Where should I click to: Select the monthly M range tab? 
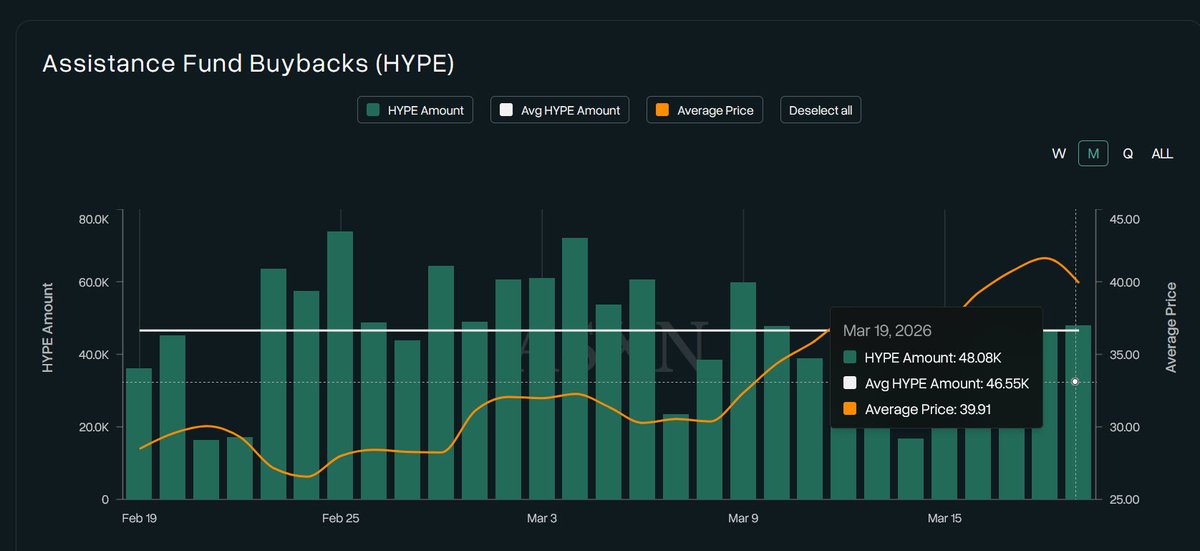pyautogui.click(x=1093, y=154)
